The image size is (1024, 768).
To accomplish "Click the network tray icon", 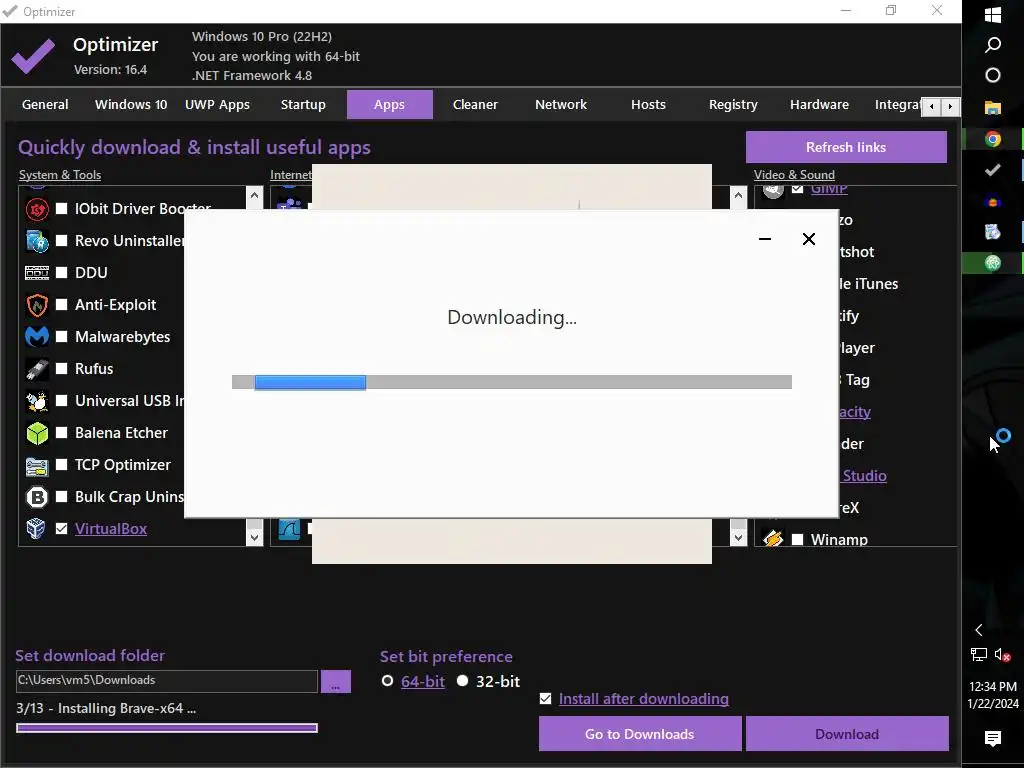I will point(978,654).
